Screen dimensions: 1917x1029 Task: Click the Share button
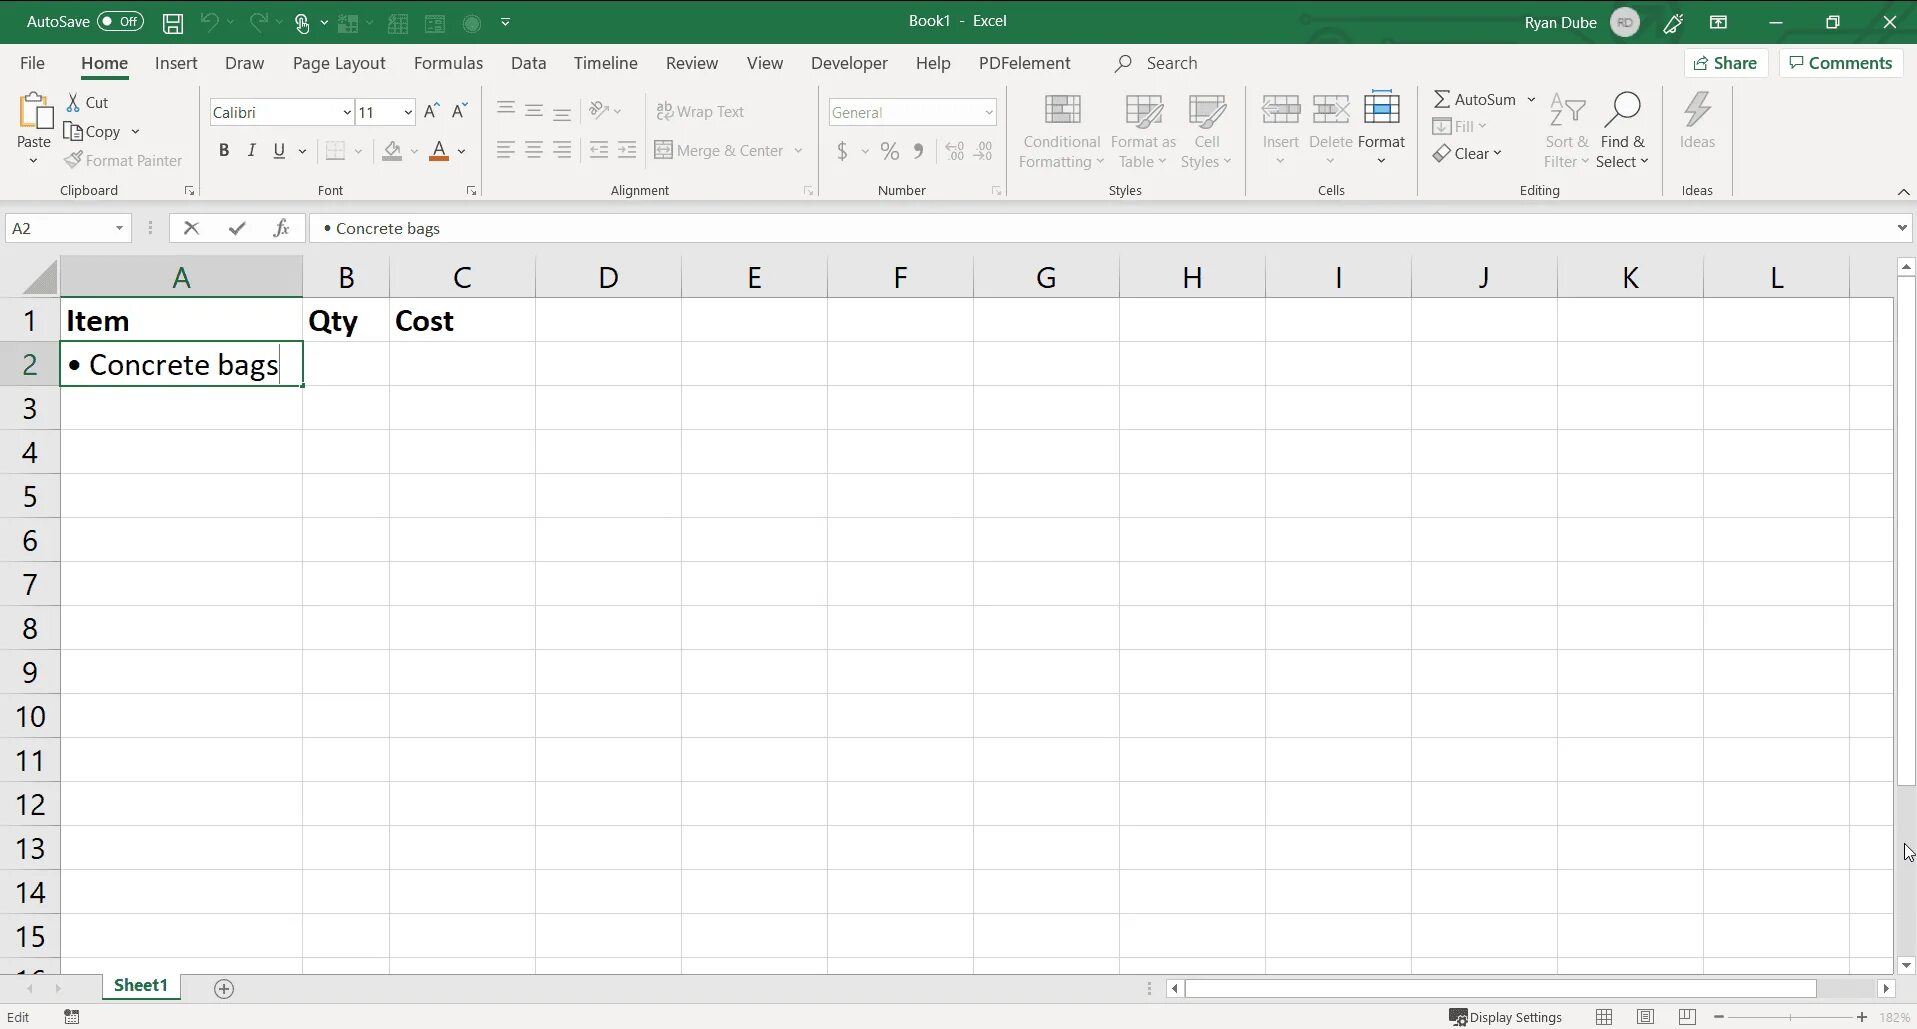[1726, 63]
